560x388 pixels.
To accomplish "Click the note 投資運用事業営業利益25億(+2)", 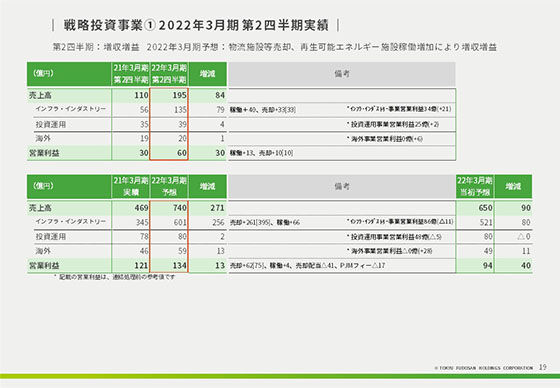I will [392, 124].
